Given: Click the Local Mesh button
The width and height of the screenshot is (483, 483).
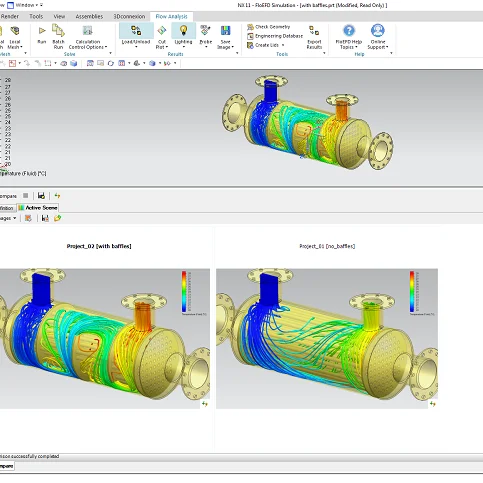Looking at the screenshot, I should [x=15, y=37].
